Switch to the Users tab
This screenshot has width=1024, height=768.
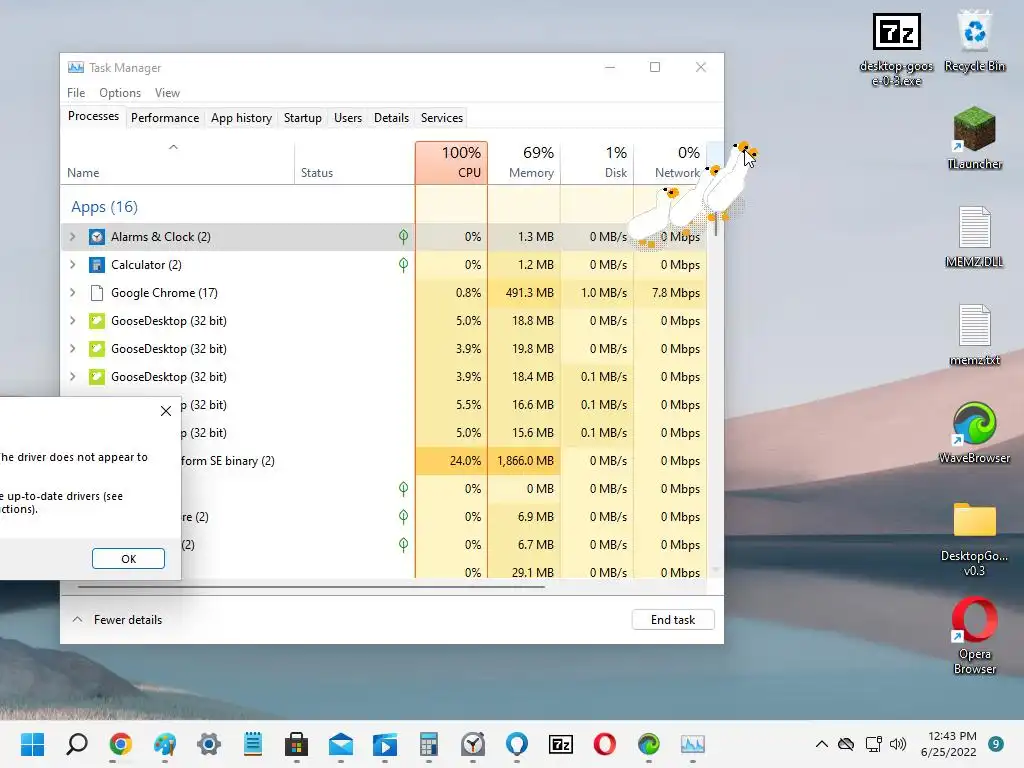(347, 118)
